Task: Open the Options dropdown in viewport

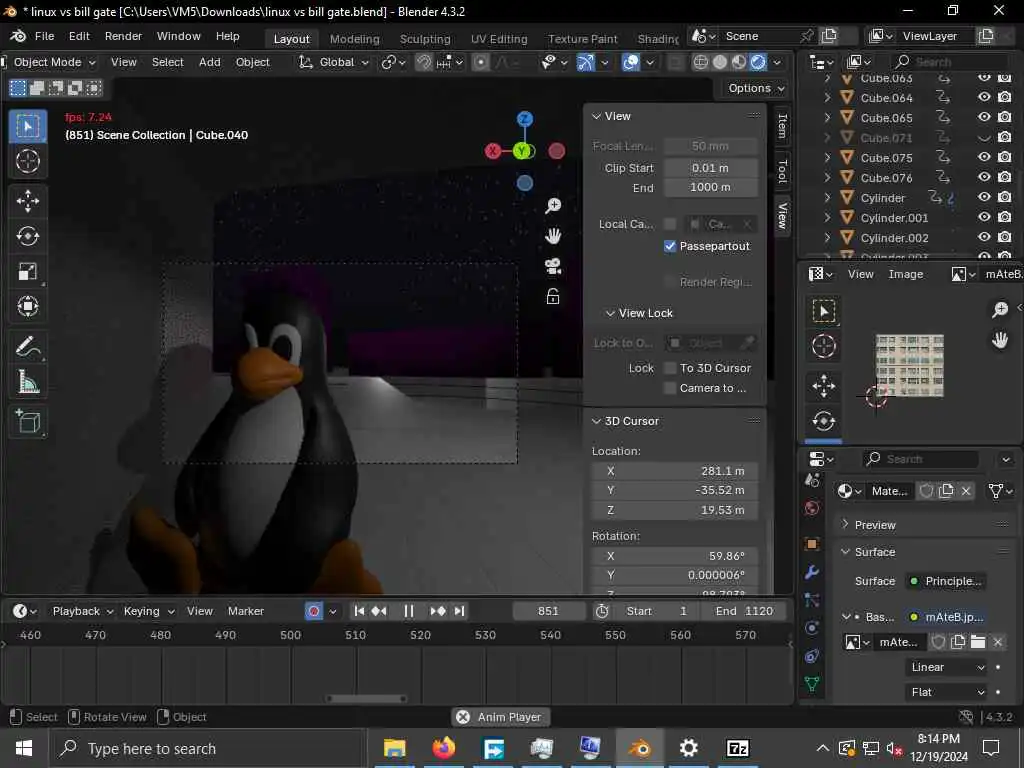Action: point(755,88)
